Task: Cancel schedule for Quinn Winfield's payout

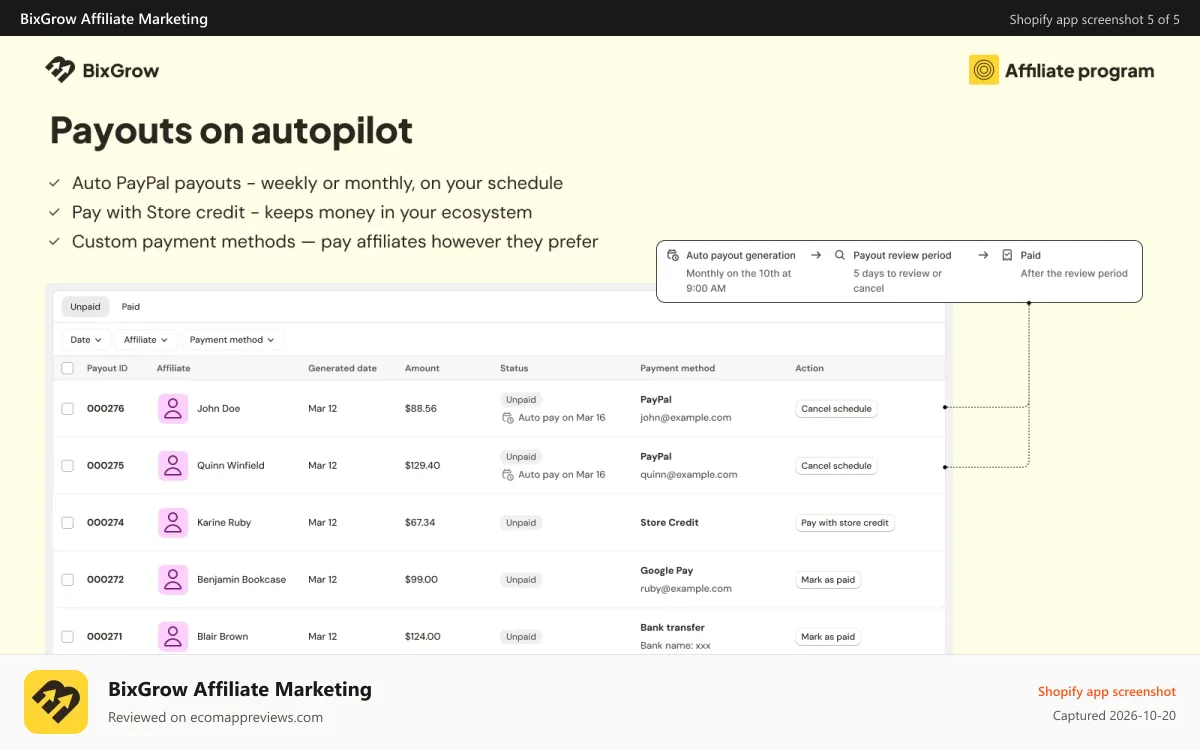Action: coord(837,465)
